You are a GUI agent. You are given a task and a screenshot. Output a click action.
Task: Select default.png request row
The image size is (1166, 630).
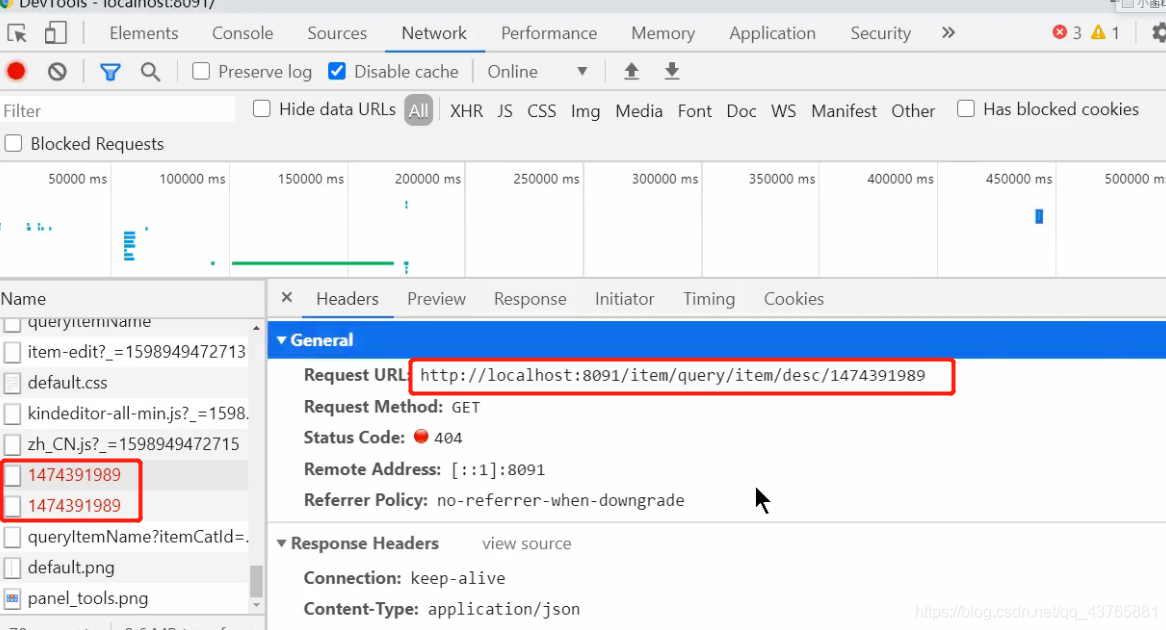pos(124,568)
